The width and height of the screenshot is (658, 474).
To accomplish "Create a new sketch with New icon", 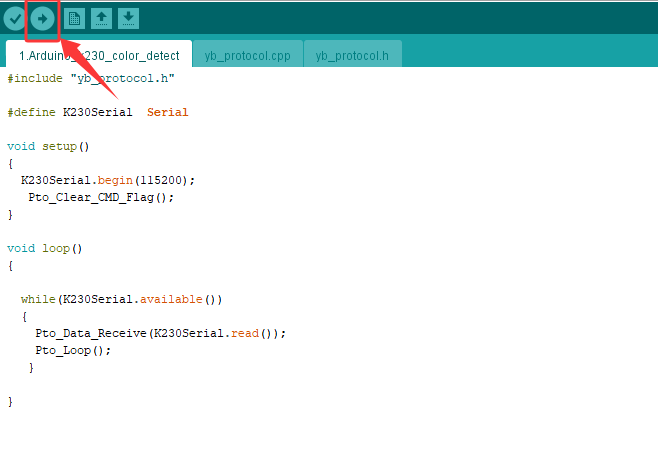I will [x=74, y=19].
